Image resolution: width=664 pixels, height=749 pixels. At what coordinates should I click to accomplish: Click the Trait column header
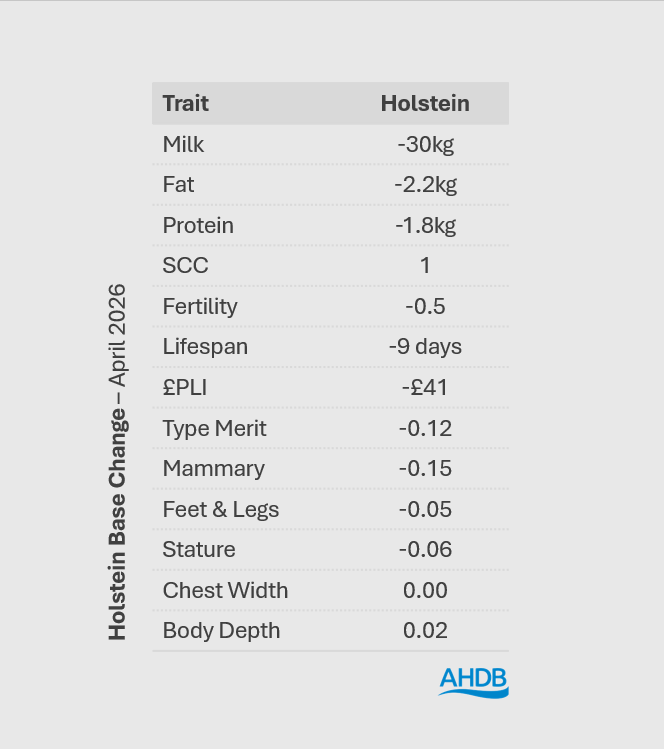pos(186,104)
